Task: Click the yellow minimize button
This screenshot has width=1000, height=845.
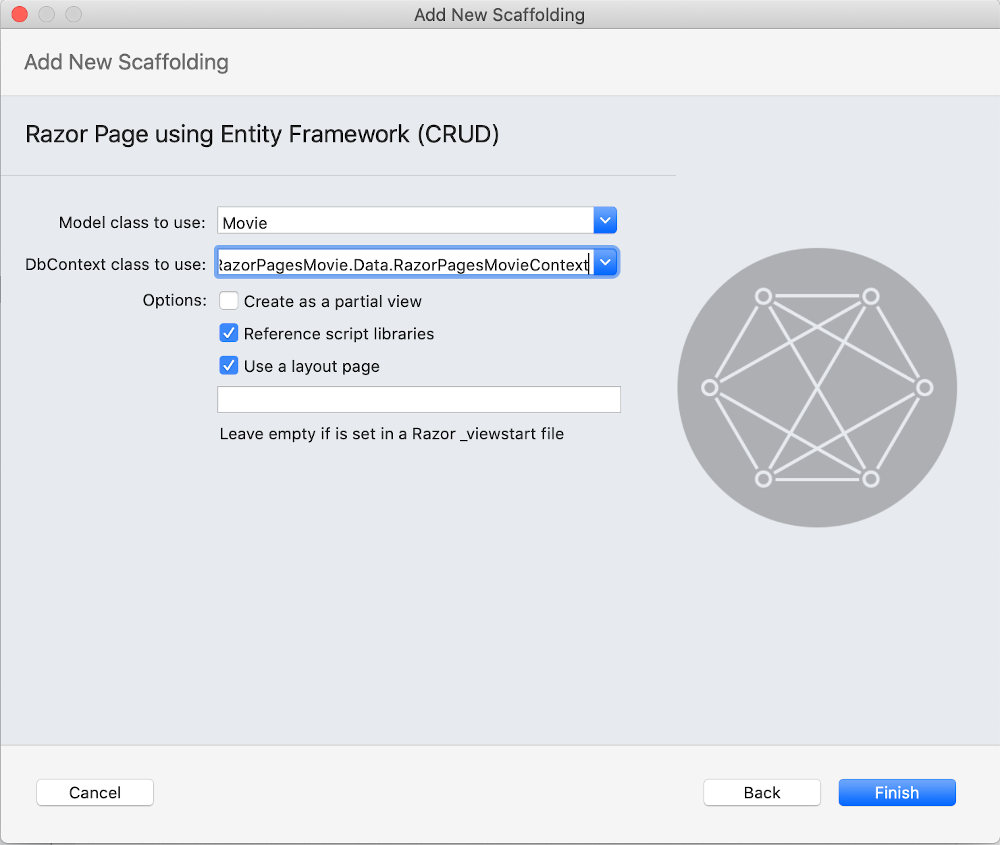Action: (45, 14)
